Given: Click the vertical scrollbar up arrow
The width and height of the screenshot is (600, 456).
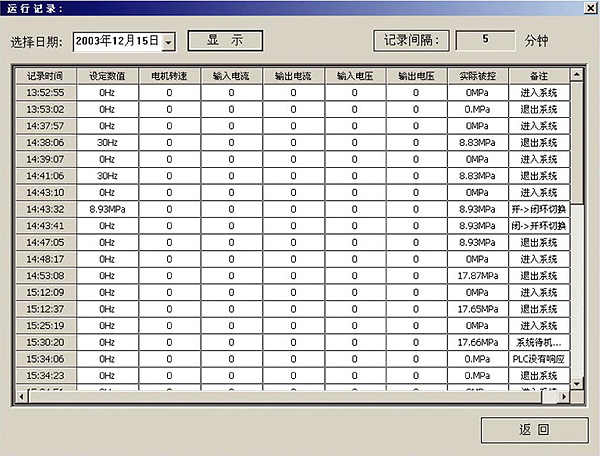Looking at the screenshot, I should pos(576,74).
